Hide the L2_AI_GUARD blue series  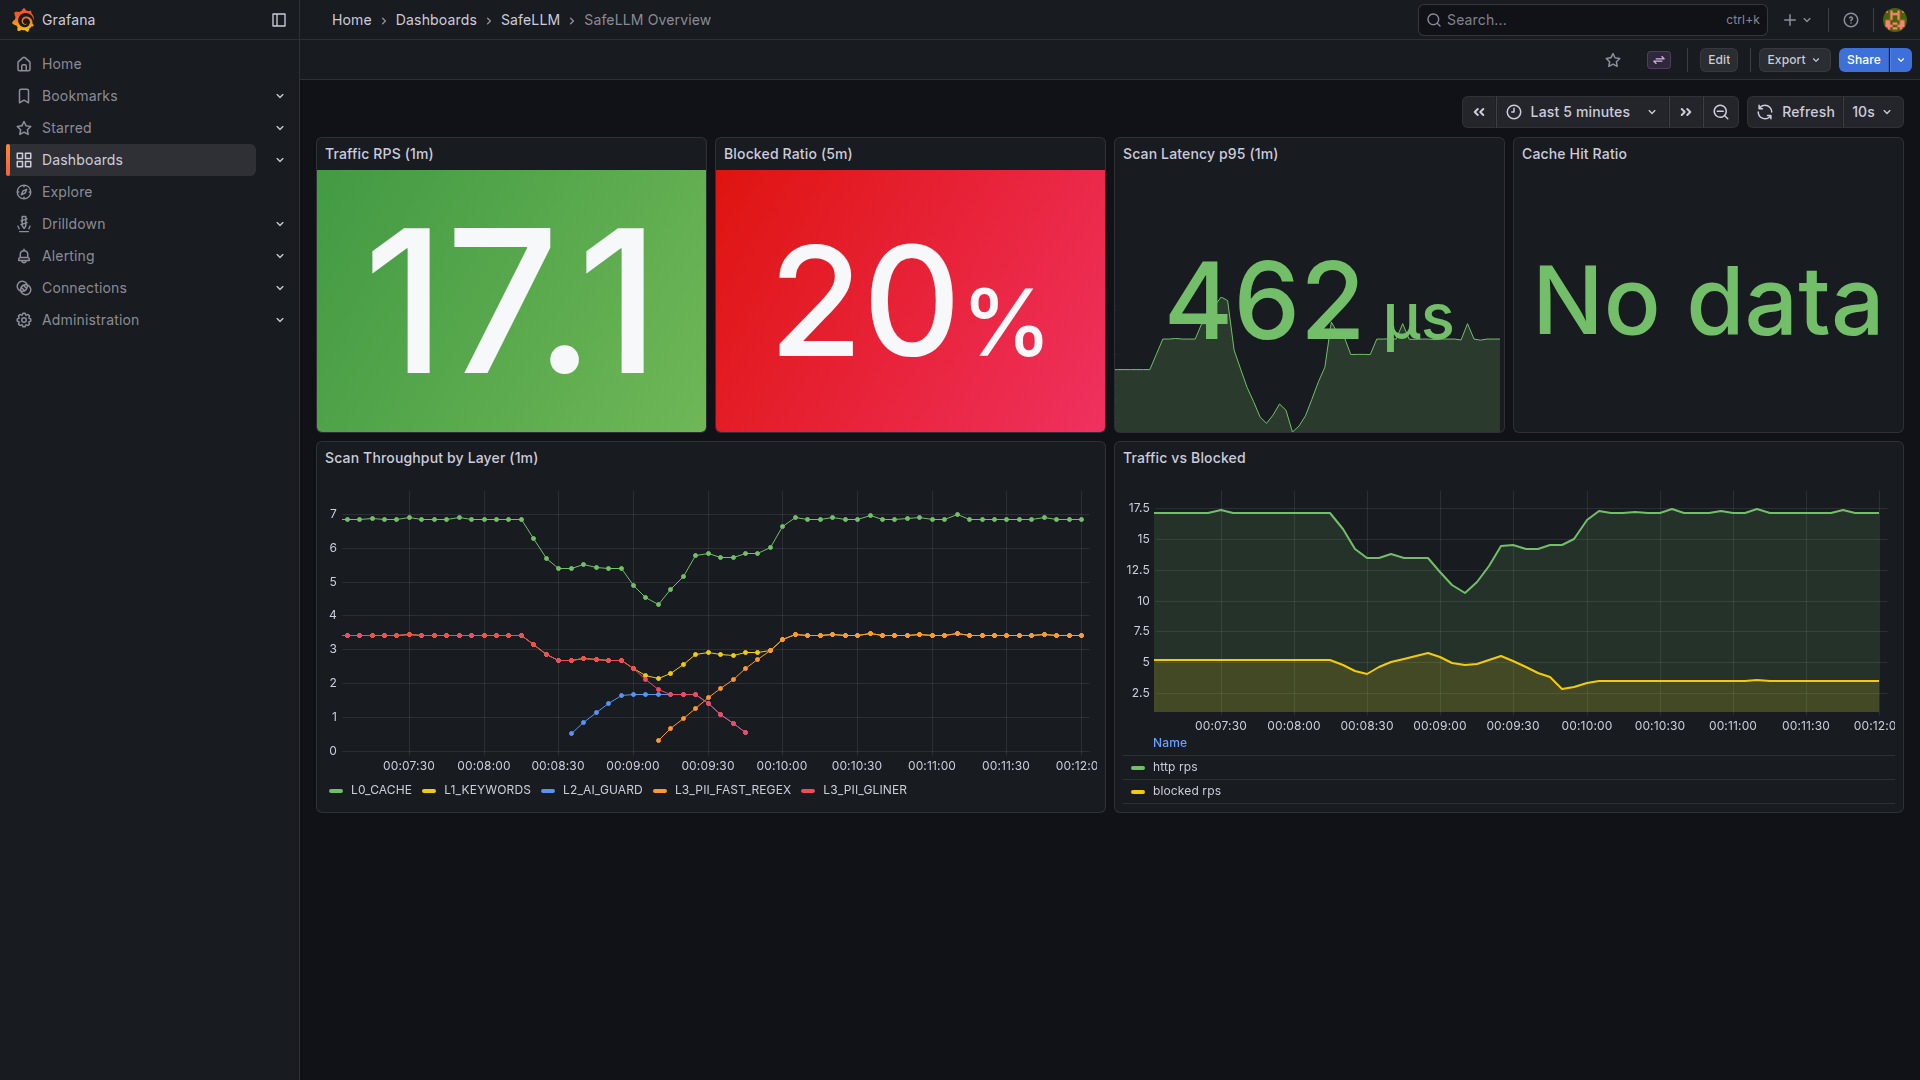point(601,789)
